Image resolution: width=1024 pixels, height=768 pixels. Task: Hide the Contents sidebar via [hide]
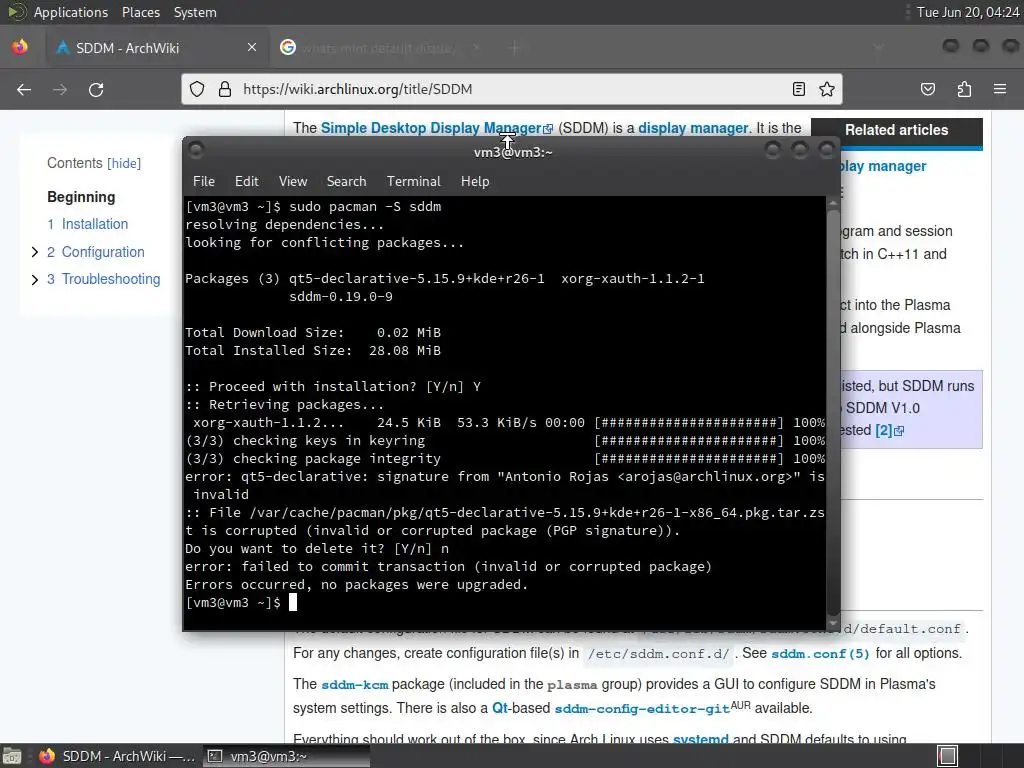tap(124, 163)
